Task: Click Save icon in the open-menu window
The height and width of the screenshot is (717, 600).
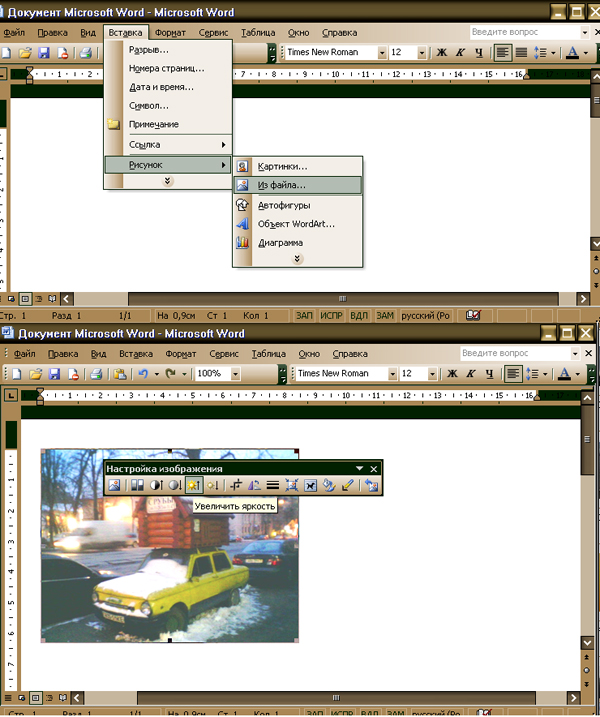Action: tap(44, 53)
